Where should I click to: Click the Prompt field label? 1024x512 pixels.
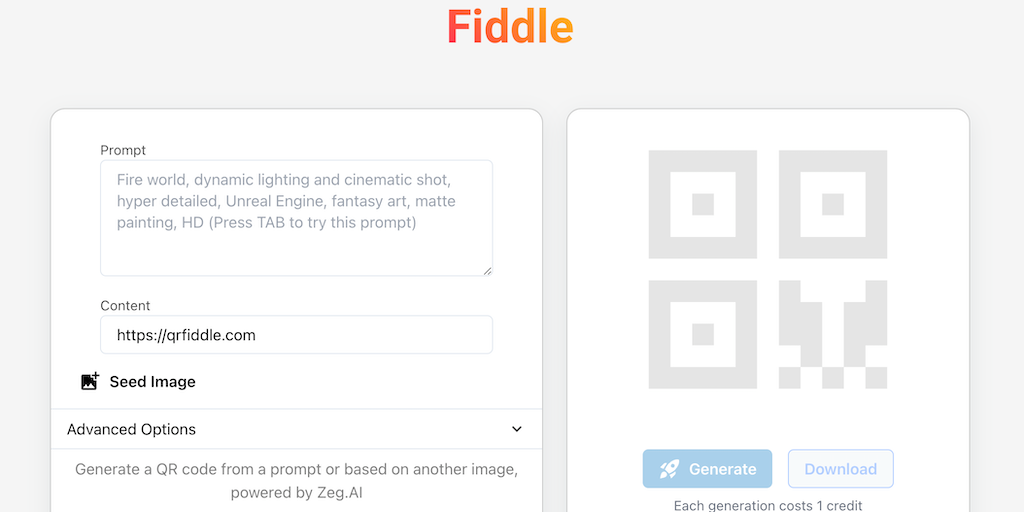point(123,150)
